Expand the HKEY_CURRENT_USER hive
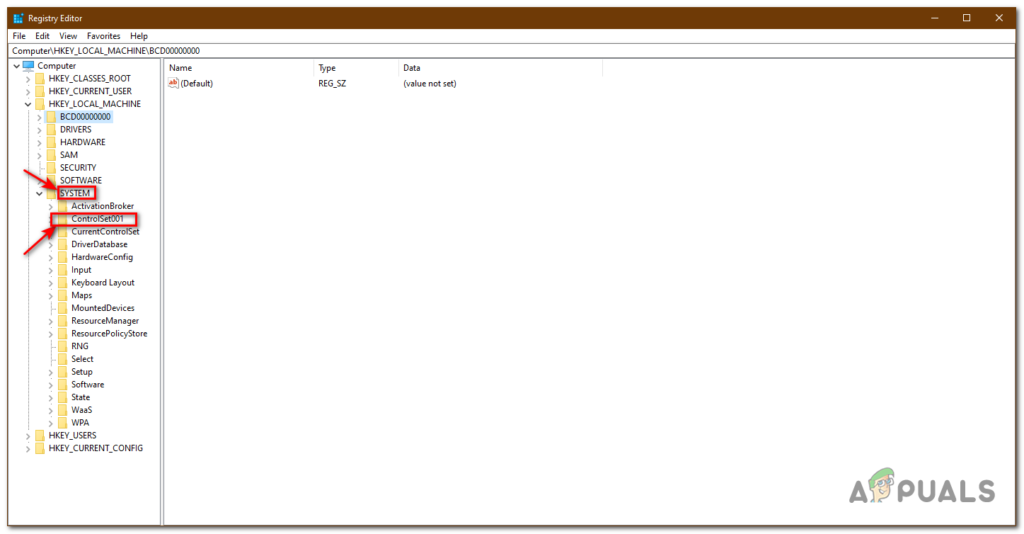 (x=28, y=91)
